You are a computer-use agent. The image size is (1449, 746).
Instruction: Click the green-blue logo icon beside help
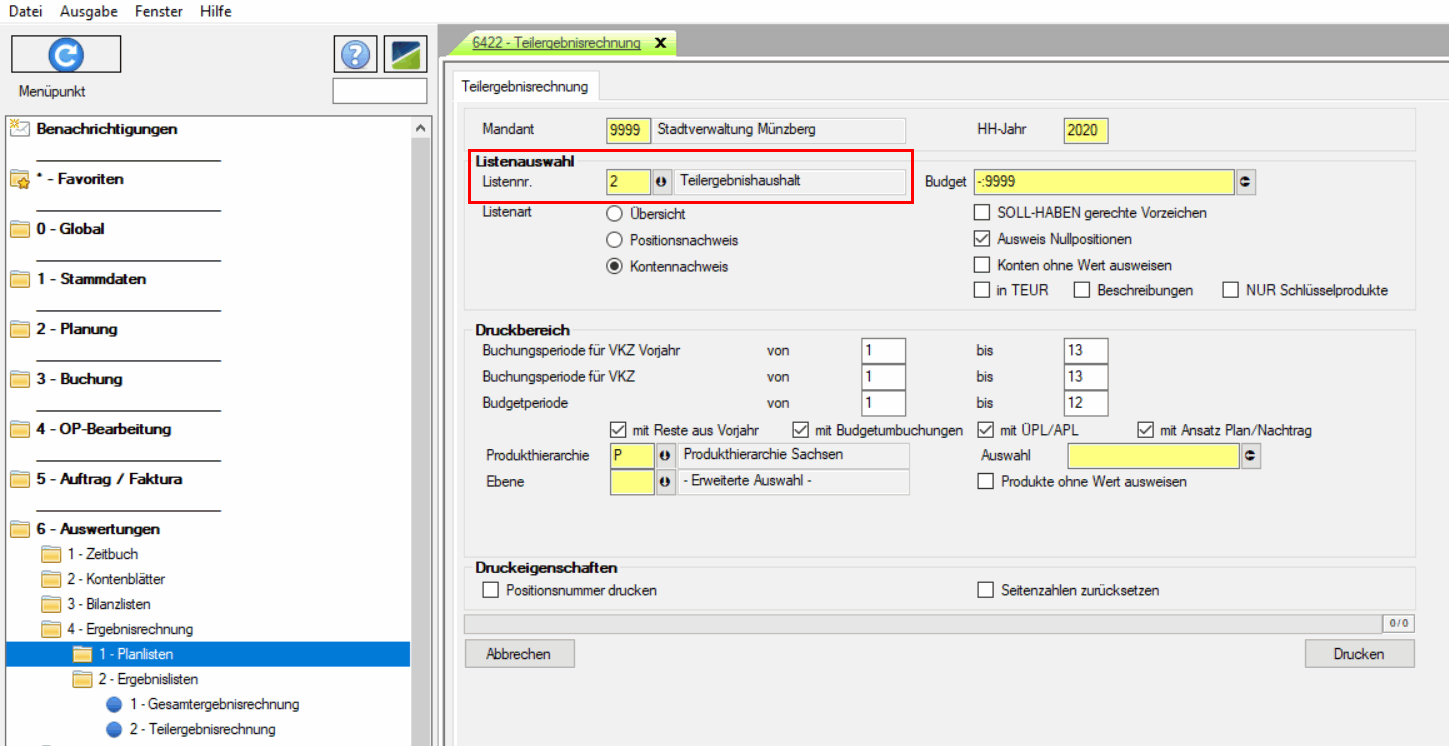click(x=406, y=55)
